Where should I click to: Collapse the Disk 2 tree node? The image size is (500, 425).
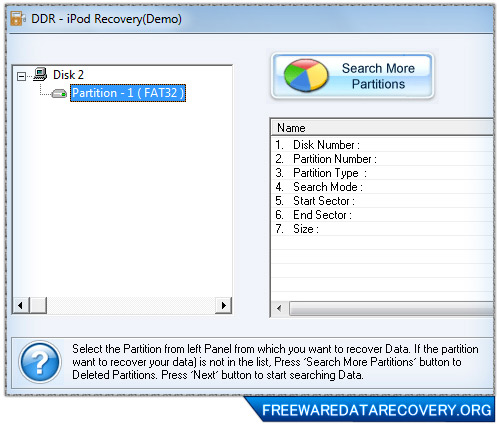click(21, 76)
